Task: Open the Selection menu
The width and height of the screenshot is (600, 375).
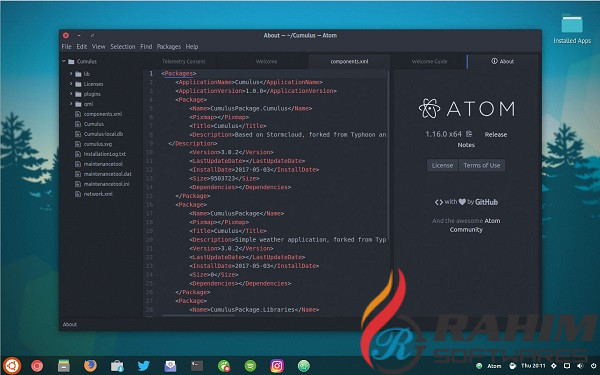Action: [123, 47]
